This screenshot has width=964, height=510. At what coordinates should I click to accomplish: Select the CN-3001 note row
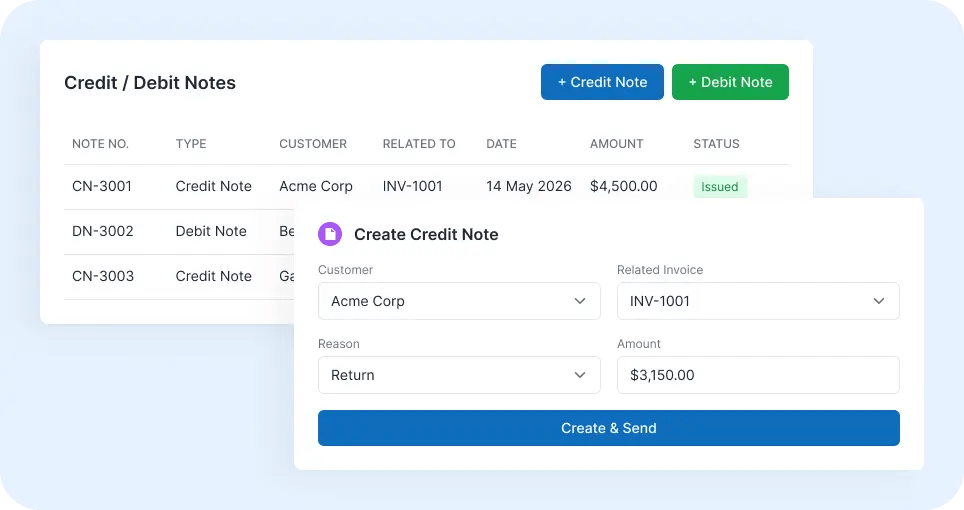(426, 186)
